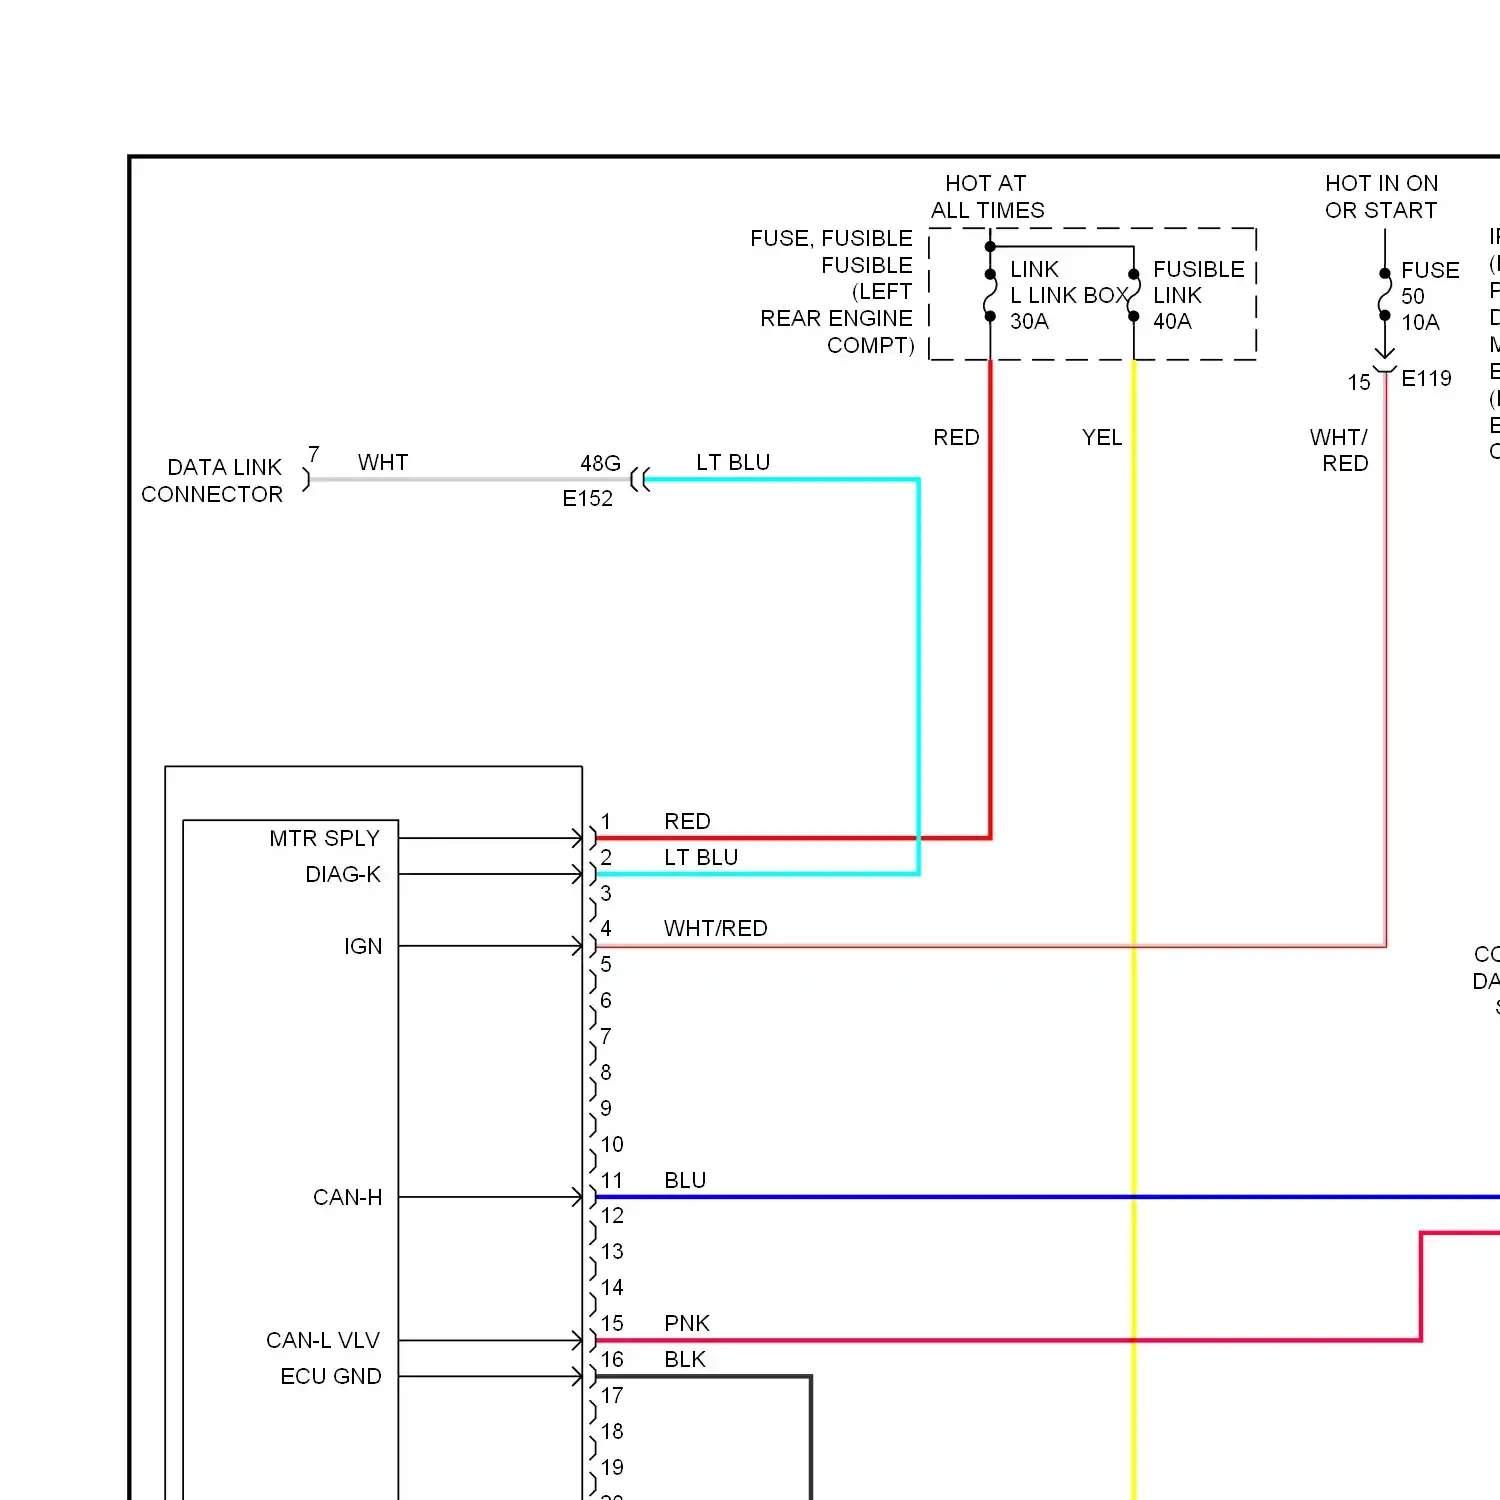Click pin number 10 on the connector
Screen dimensions: 1500x1500
[x=612, y=1144]
